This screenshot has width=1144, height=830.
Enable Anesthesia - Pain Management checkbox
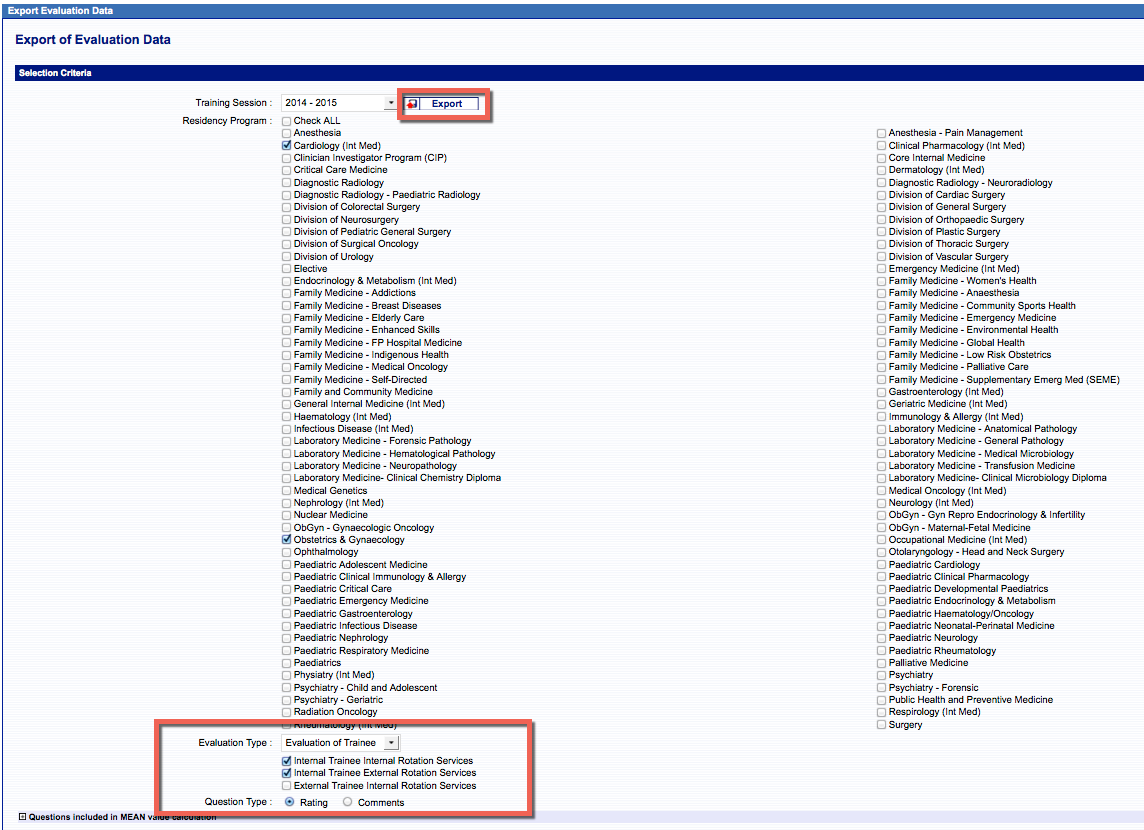click(881, 133)
